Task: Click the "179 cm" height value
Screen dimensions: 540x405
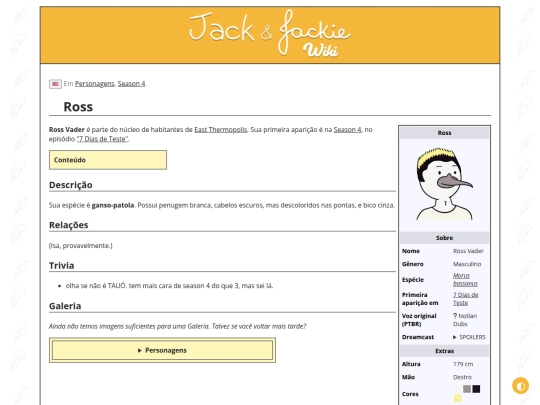Action: click(x=463, y=364)
